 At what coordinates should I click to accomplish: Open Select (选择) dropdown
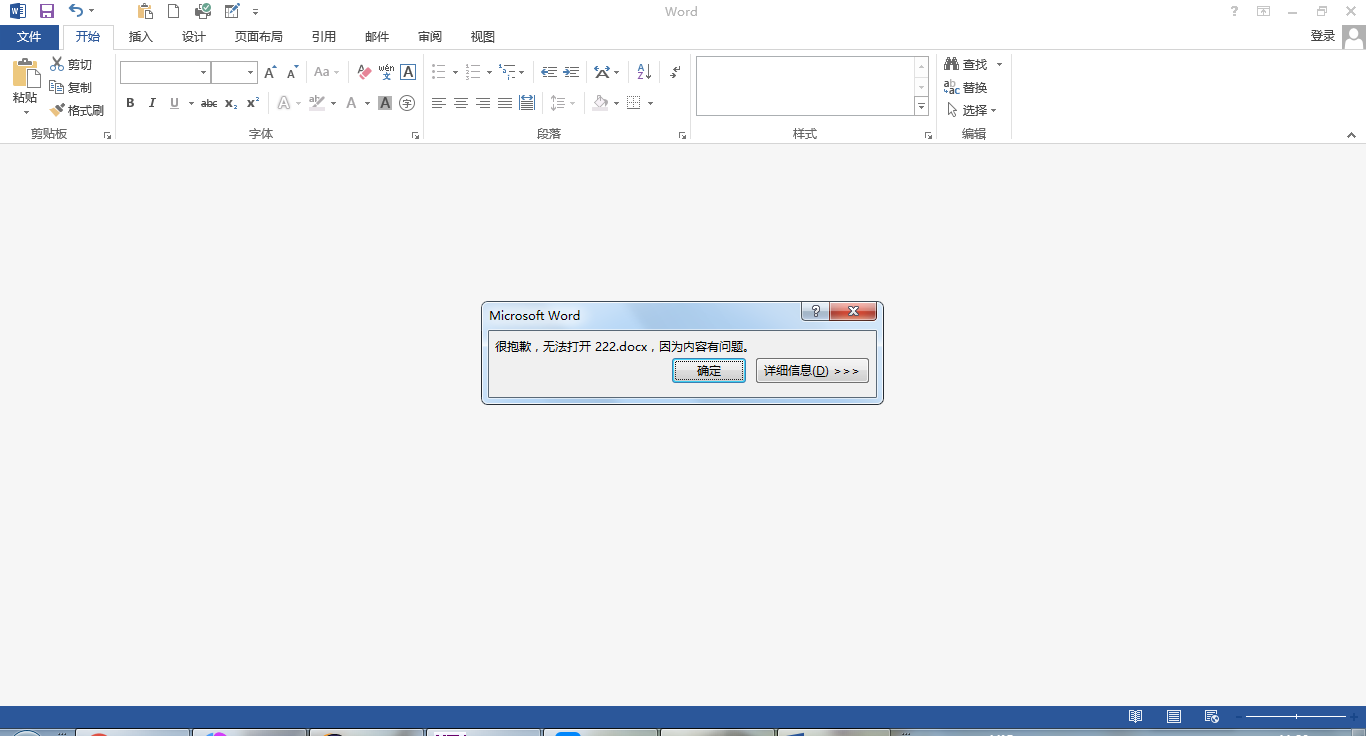click(x=971, y=110)
